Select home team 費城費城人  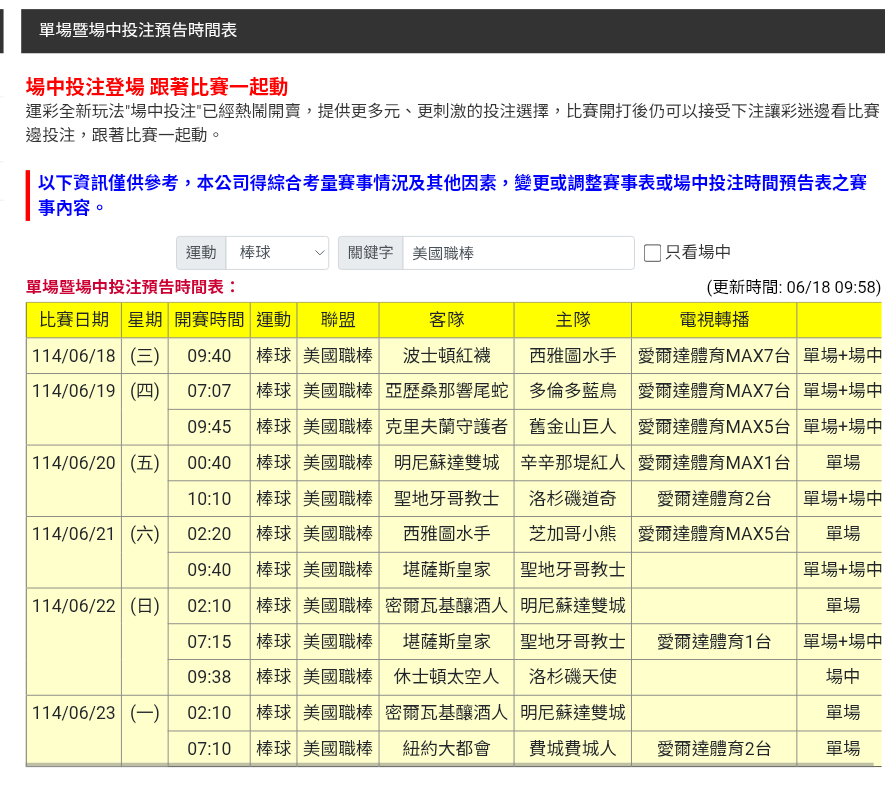573,749
